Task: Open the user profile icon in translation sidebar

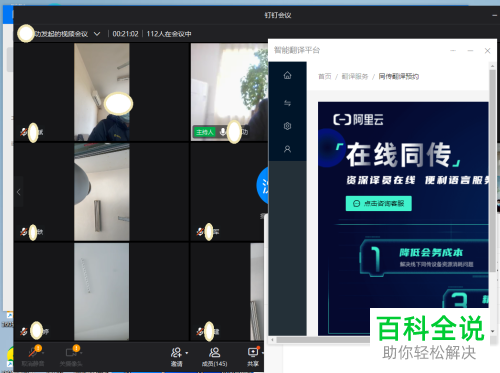Action: point(287,149)
